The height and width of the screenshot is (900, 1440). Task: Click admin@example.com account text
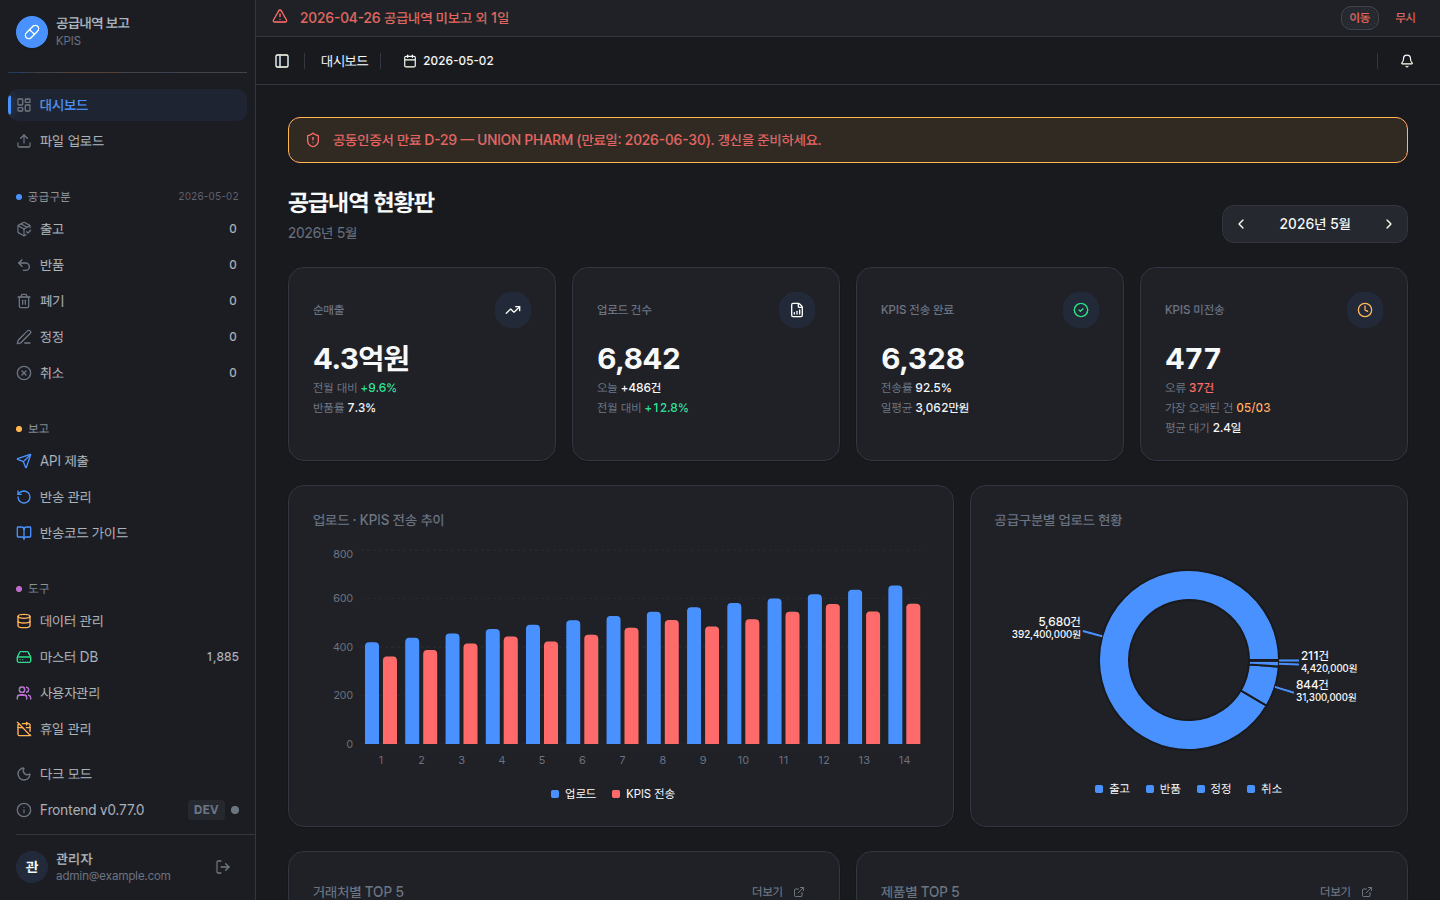[113, 876]
